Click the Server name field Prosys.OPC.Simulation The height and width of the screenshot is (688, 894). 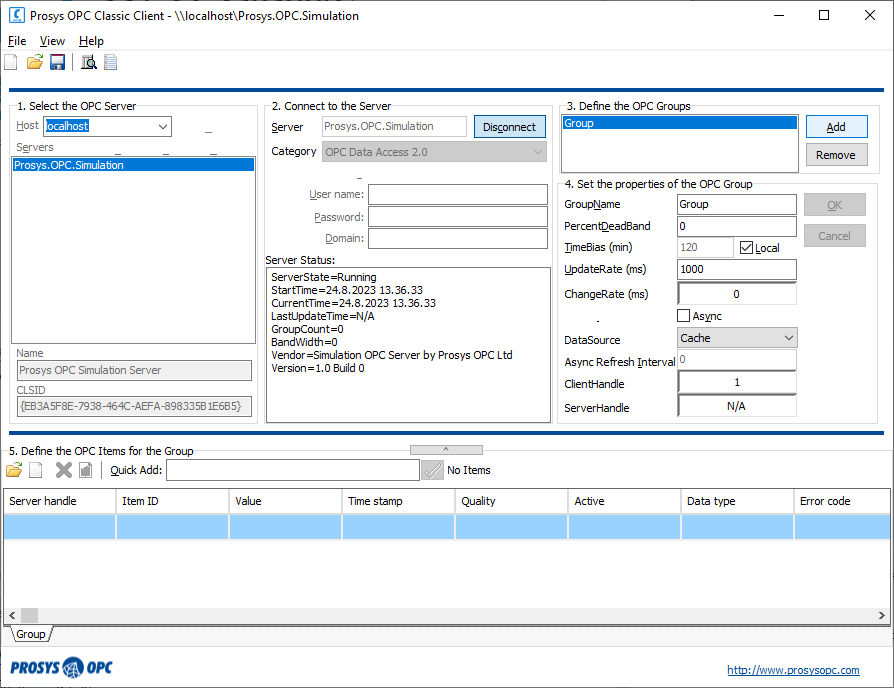pos(394,127)
